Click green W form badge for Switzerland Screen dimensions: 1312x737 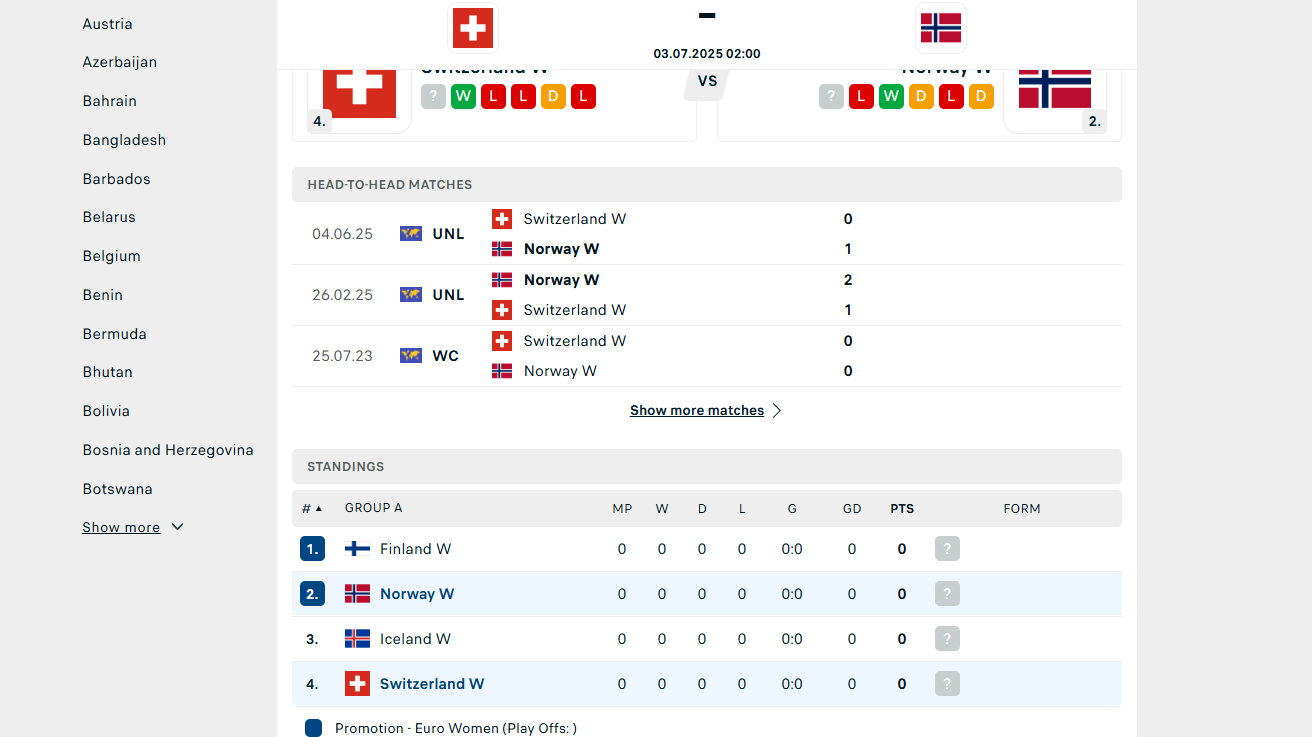pos(463,96)
